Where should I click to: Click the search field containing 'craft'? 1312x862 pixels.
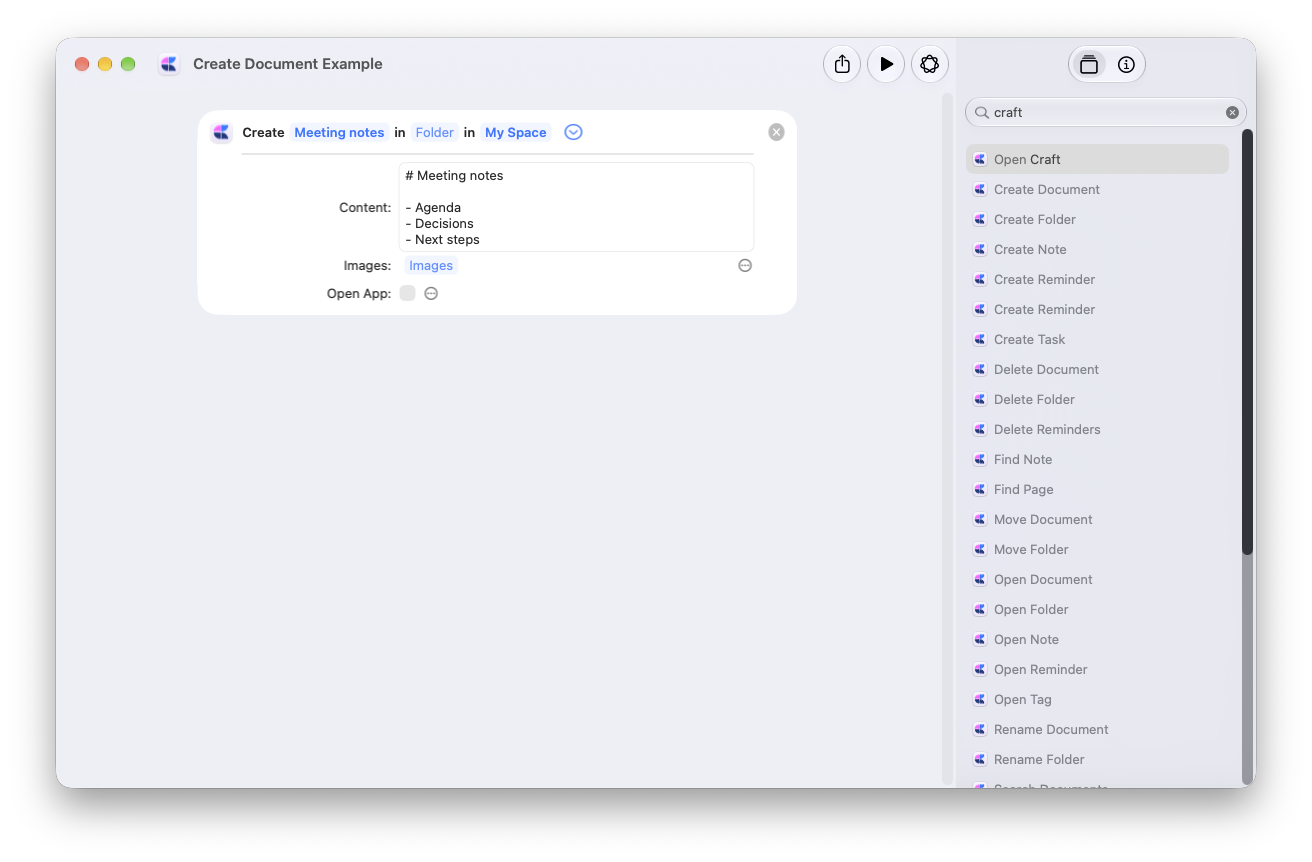point(1106,113)
